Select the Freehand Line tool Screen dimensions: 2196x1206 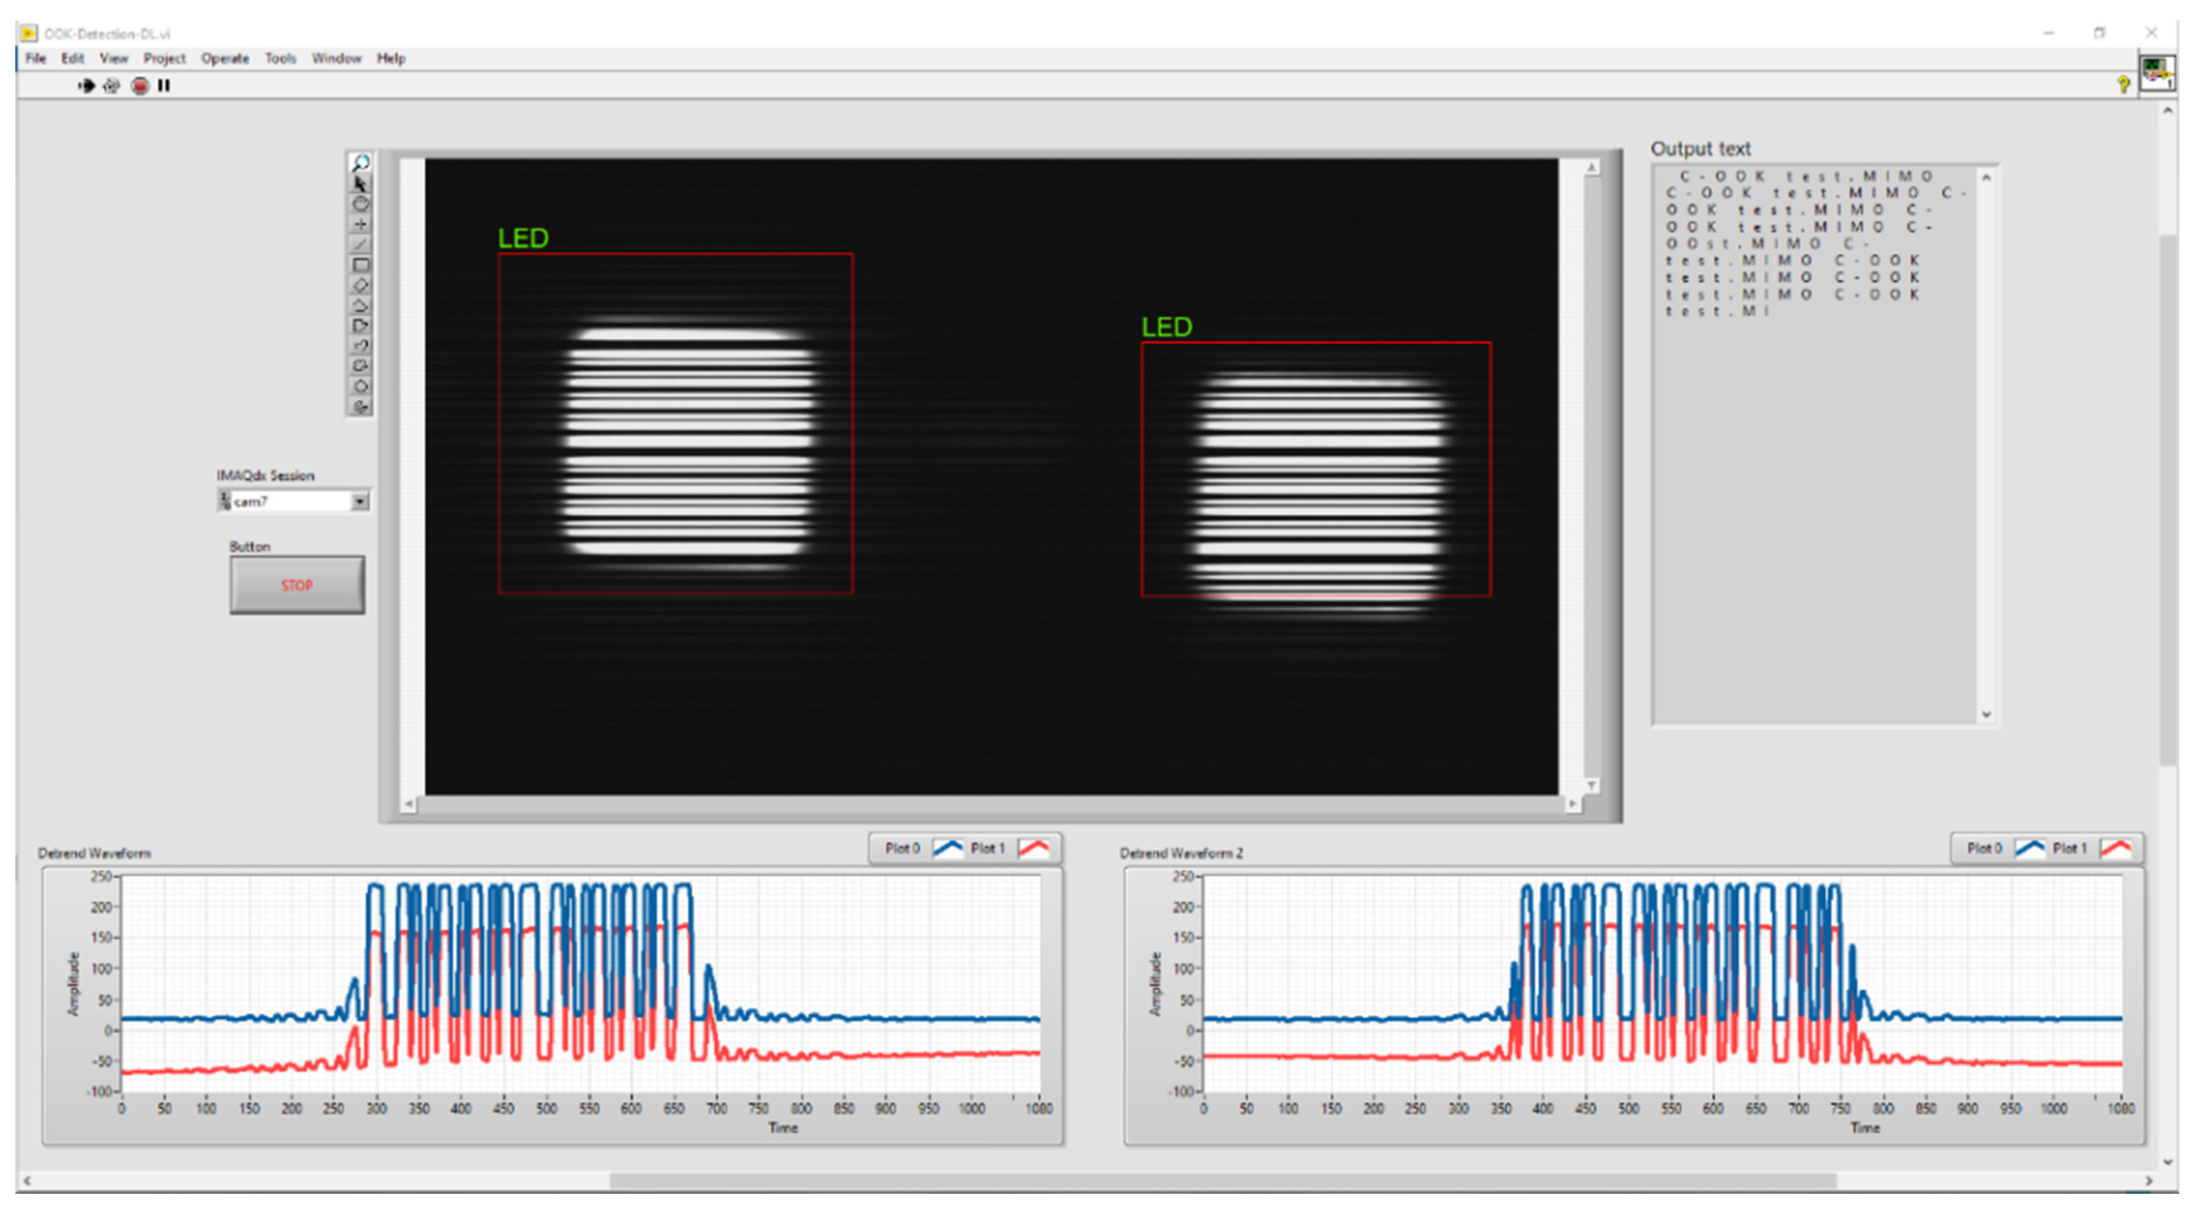click(x=360, y=346)
